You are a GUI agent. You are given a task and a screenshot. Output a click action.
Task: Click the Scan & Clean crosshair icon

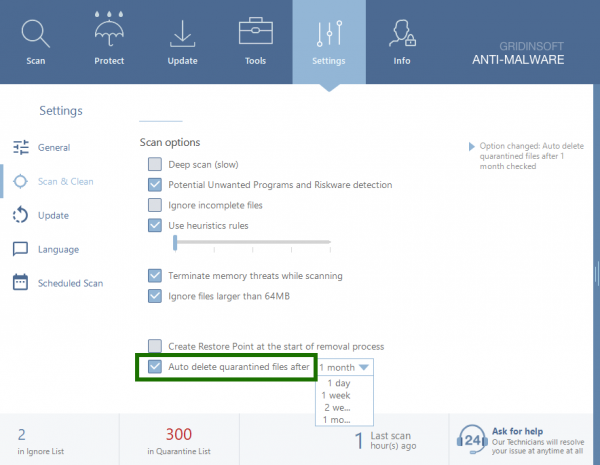pyautogui.click(x=20, y=181)
